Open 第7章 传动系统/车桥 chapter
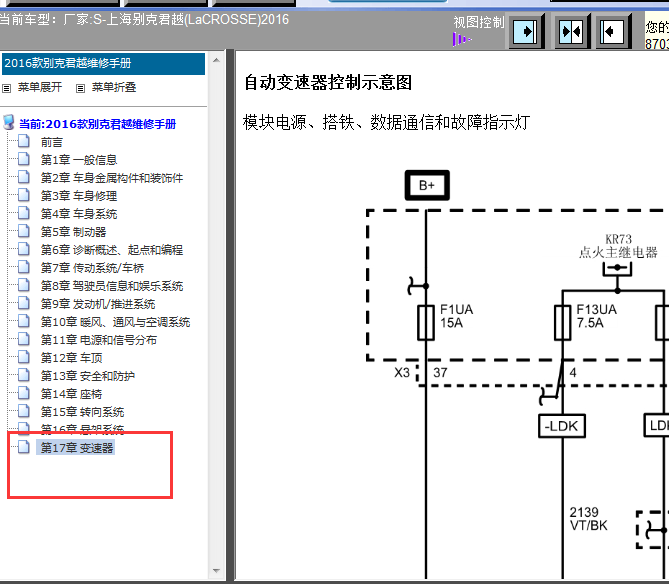 pyautogui.click(x=92, y=268)
